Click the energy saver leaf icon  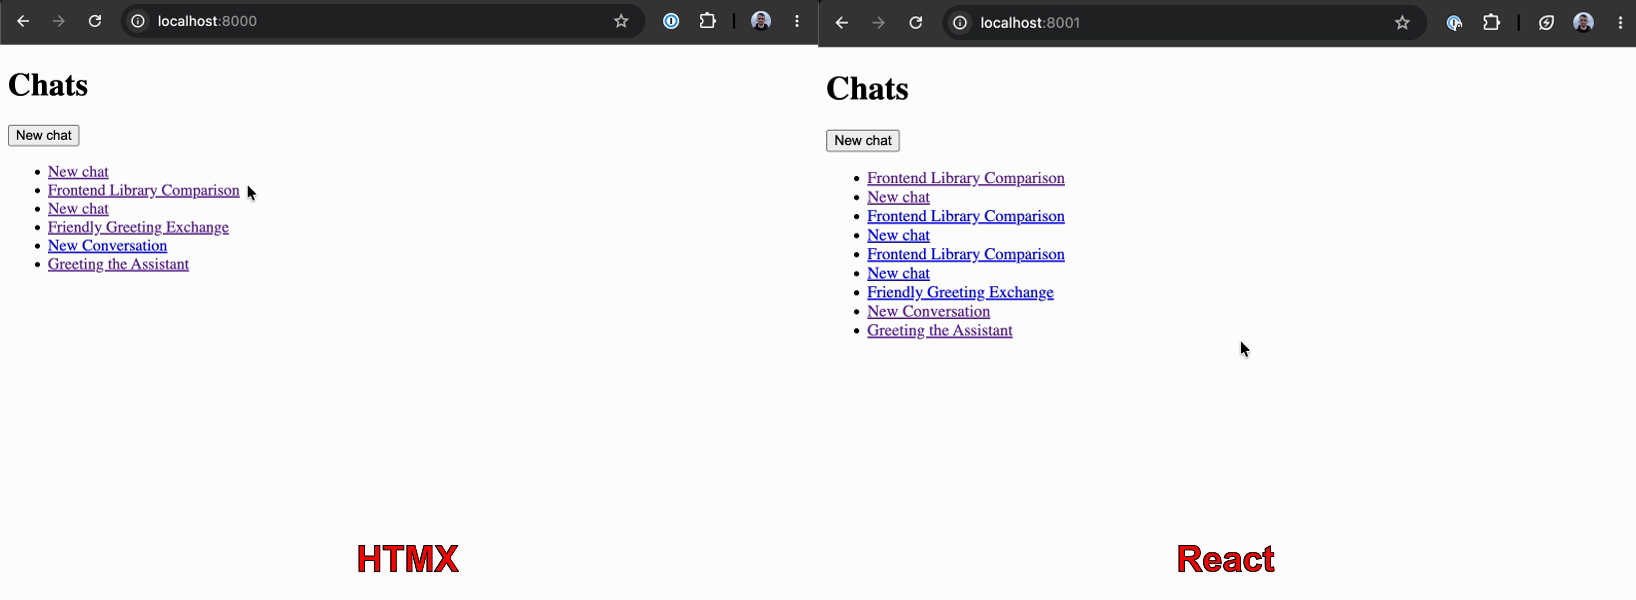1546,23
